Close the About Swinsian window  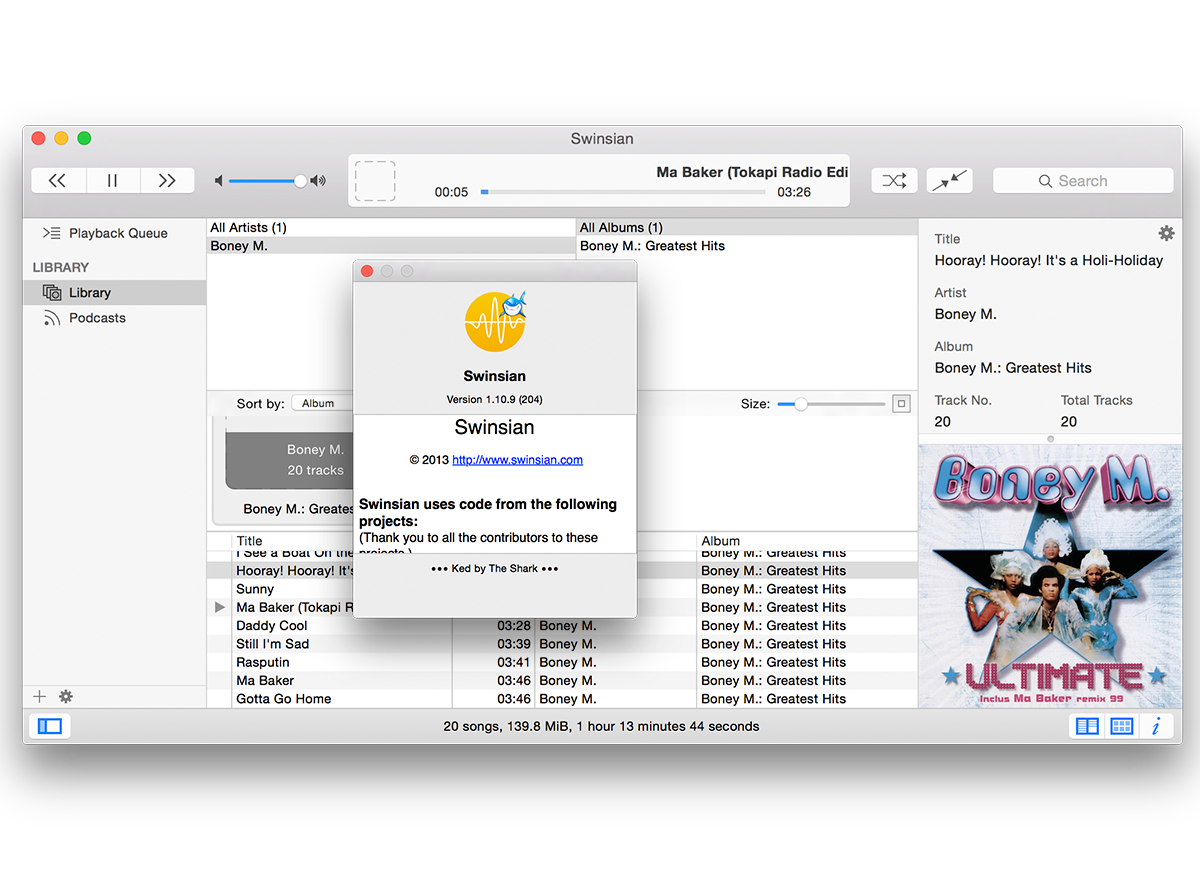(367, 271)
